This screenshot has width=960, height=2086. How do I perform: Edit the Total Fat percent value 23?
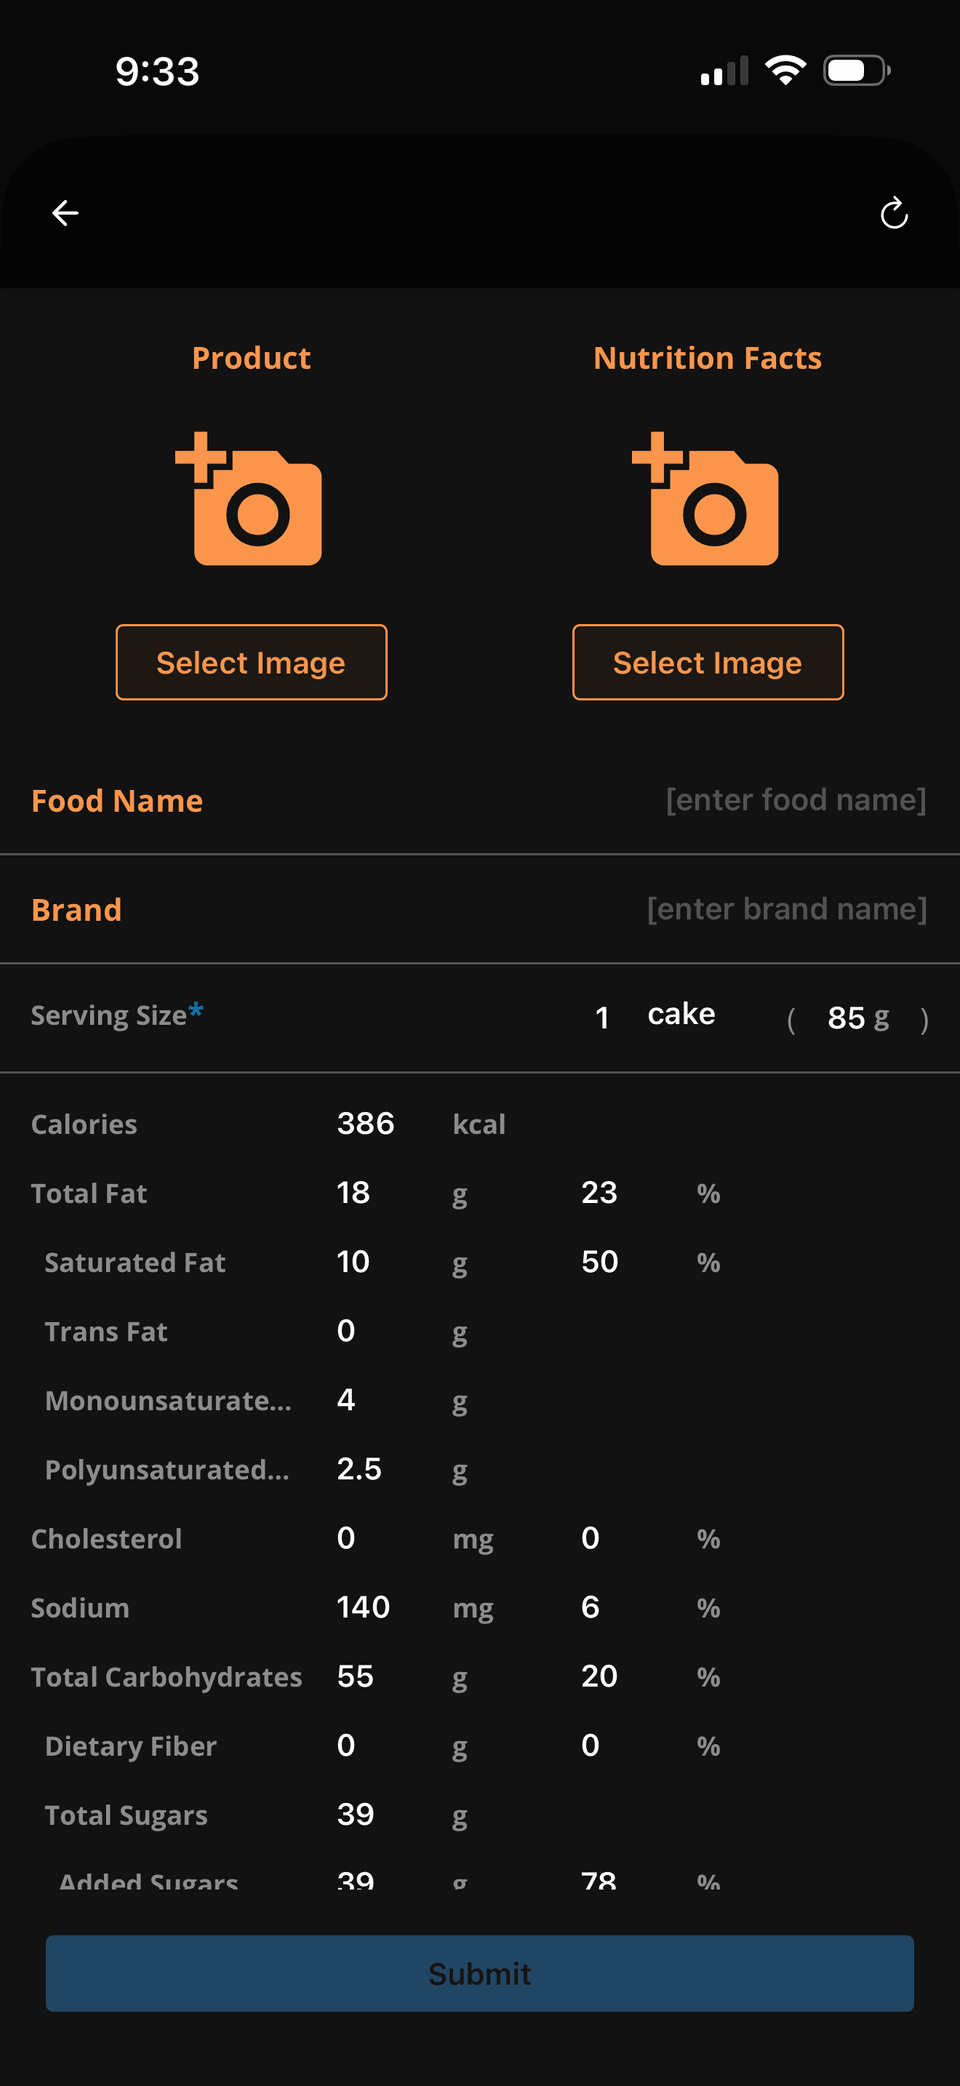pos(599,1193)
